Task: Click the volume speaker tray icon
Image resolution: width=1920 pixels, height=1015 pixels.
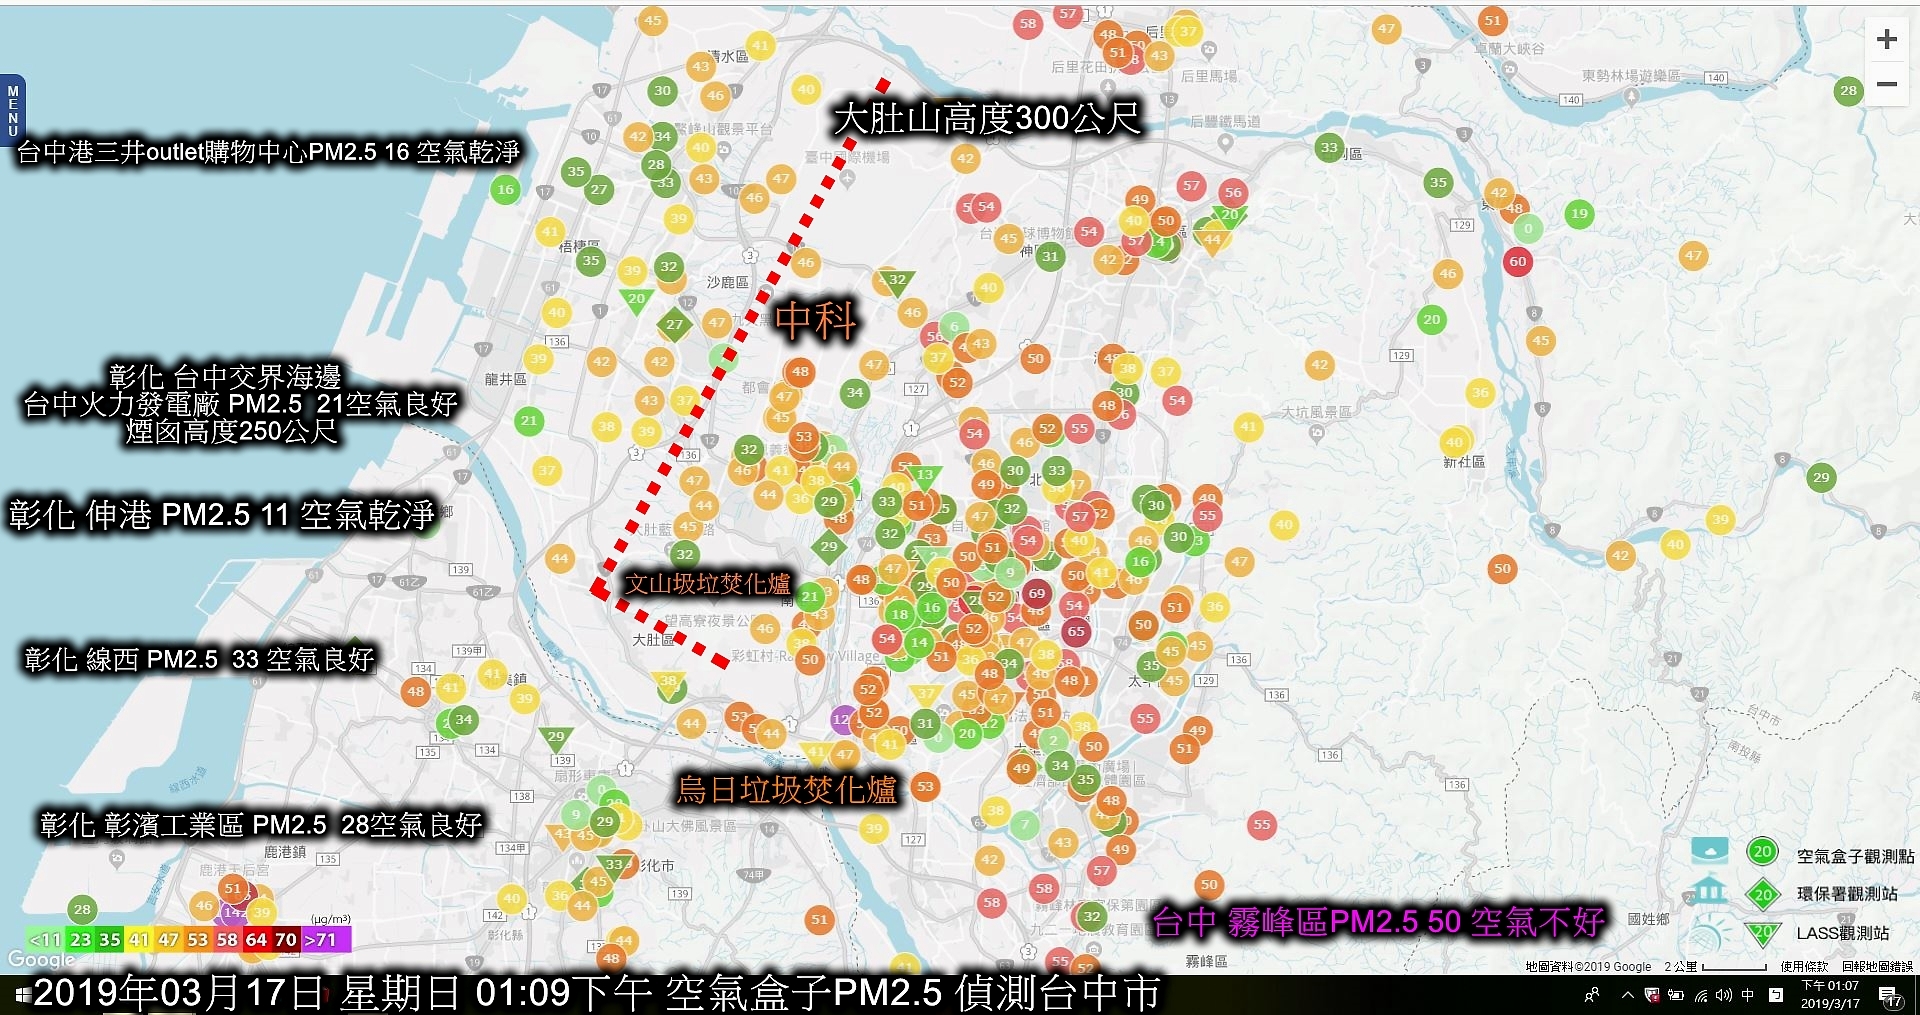Action: coord(1724,995)
